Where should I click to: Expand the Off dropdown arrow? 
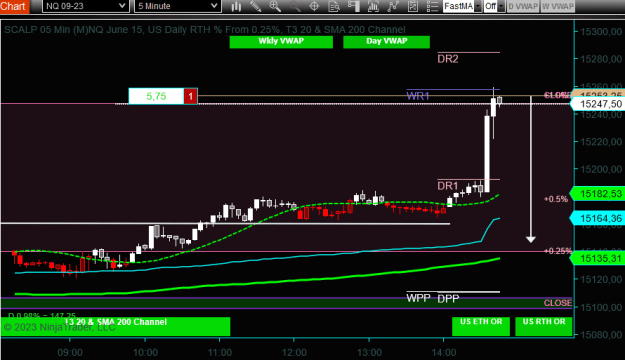click(501, 6)
